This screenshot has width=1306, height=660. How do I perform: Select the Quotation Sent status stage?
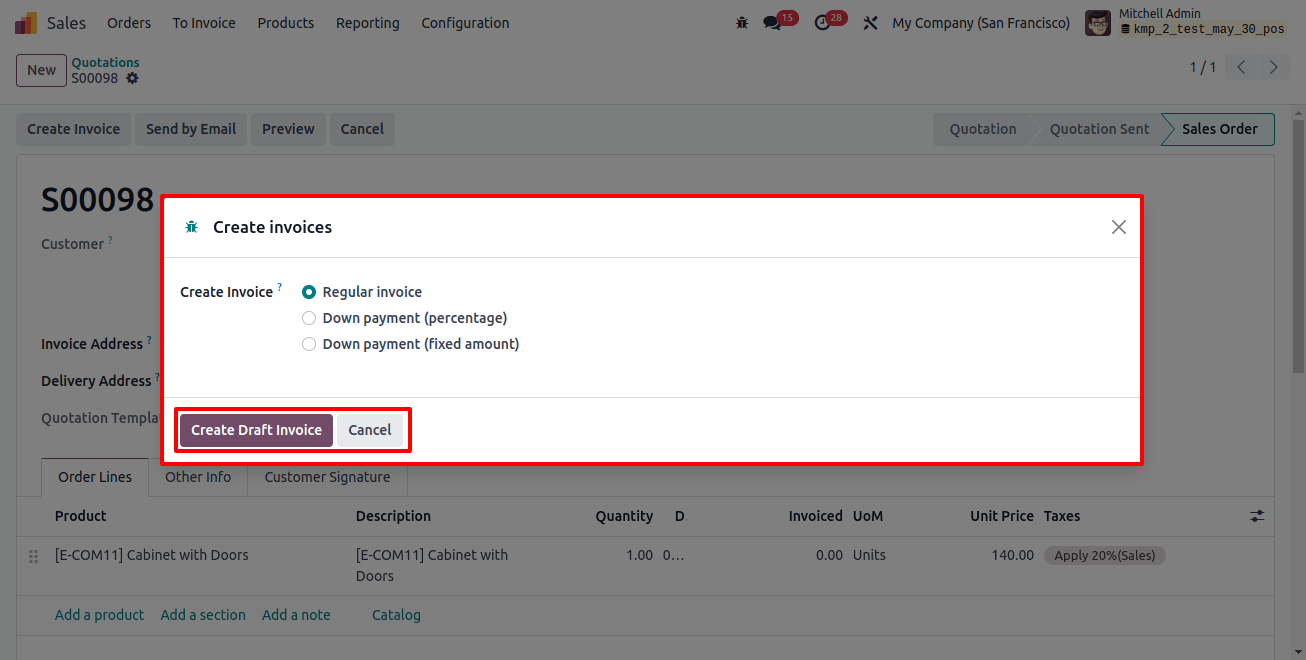pyautogui.click(x=1099, y=129)
